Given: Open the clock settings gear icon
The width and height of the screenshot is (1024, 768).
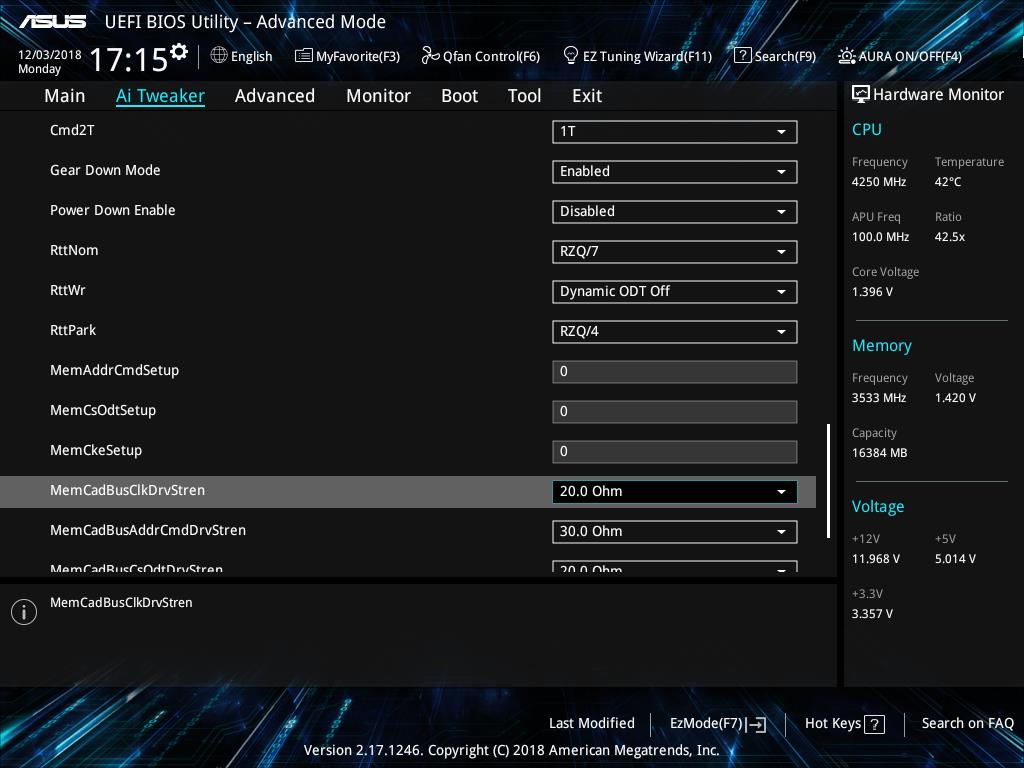Looking at the screenshot, I should pyautogui.click(x=179, y=51).
